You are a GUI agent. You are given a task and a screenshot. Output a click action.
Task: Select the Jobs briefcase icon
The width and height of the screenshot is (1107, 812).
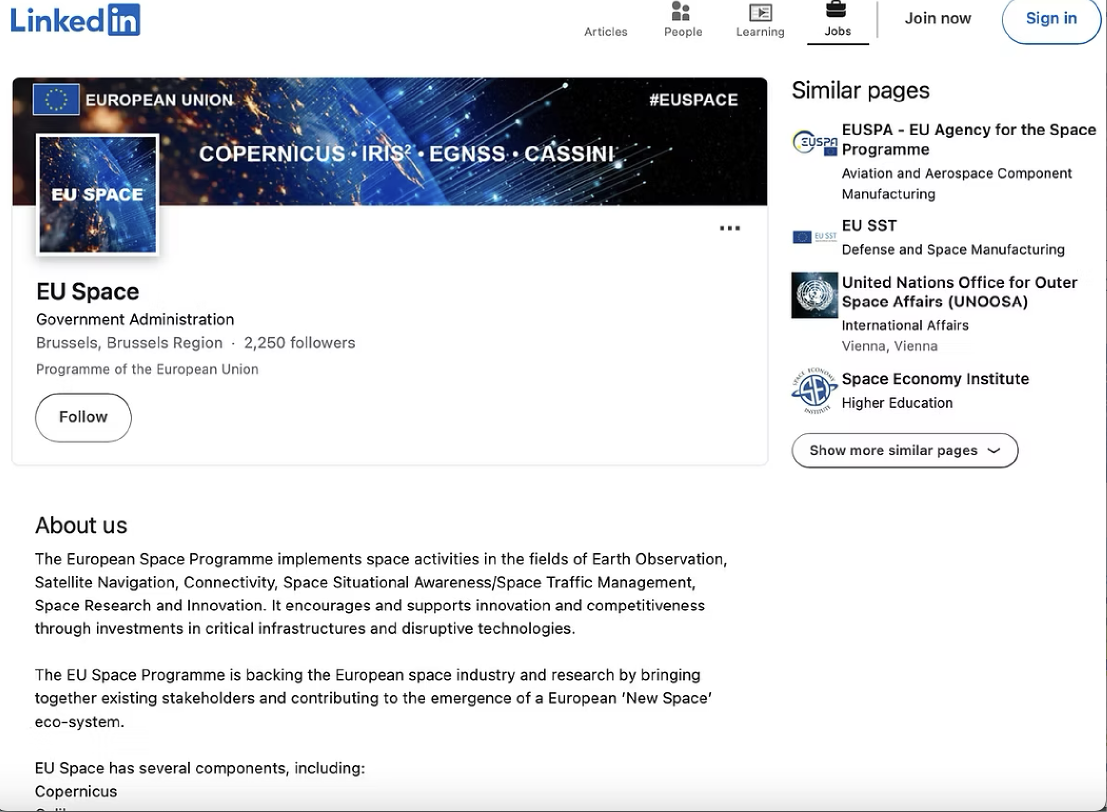(836, 11)
